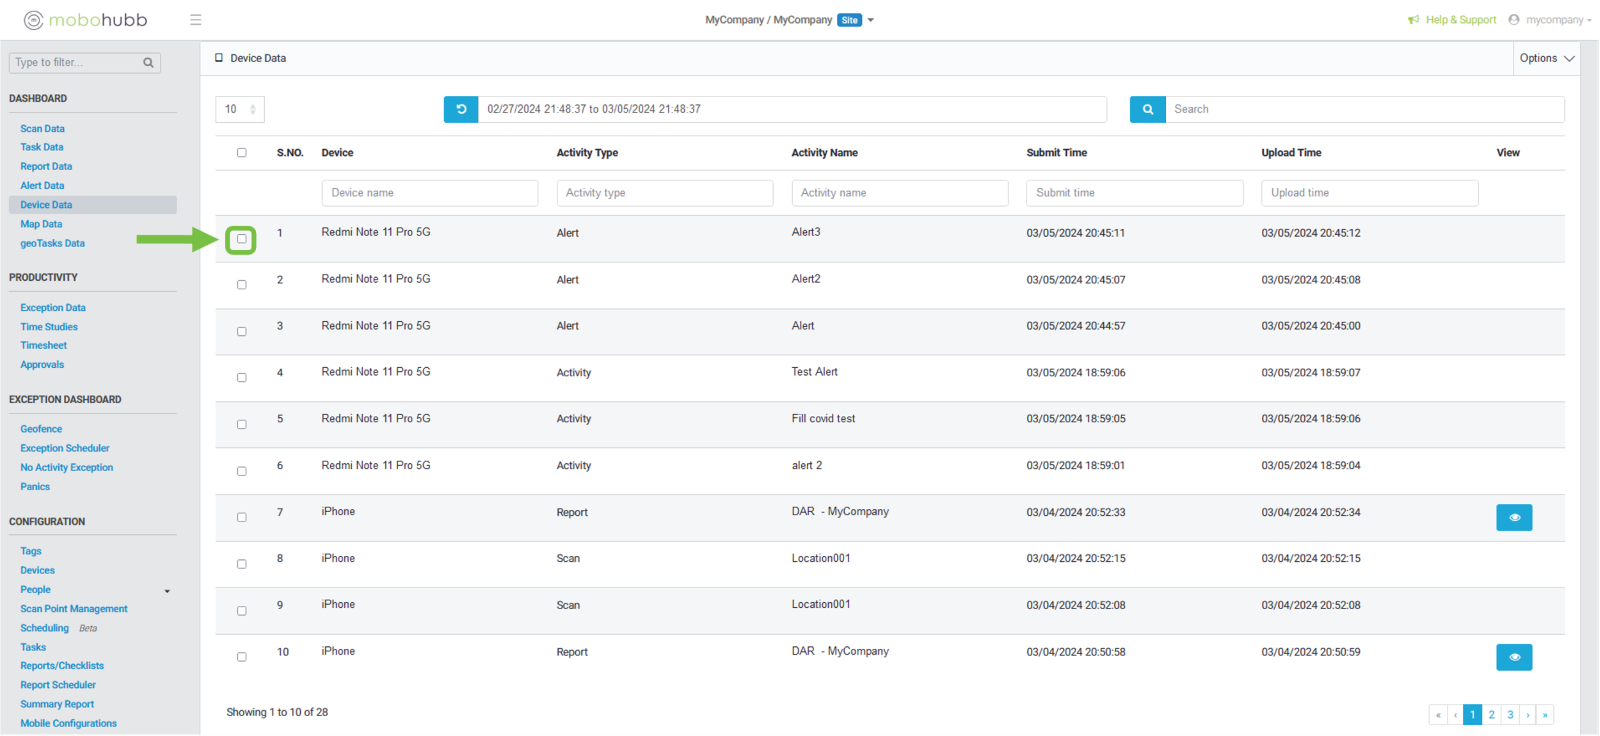
Task: Click the sidebar filter magnifier icon
Action: 148,63
